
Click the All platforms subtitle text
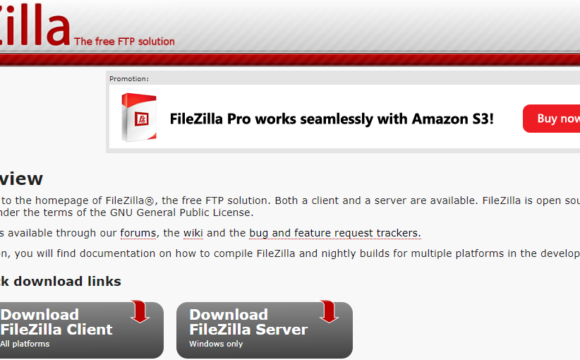point(25,344)
